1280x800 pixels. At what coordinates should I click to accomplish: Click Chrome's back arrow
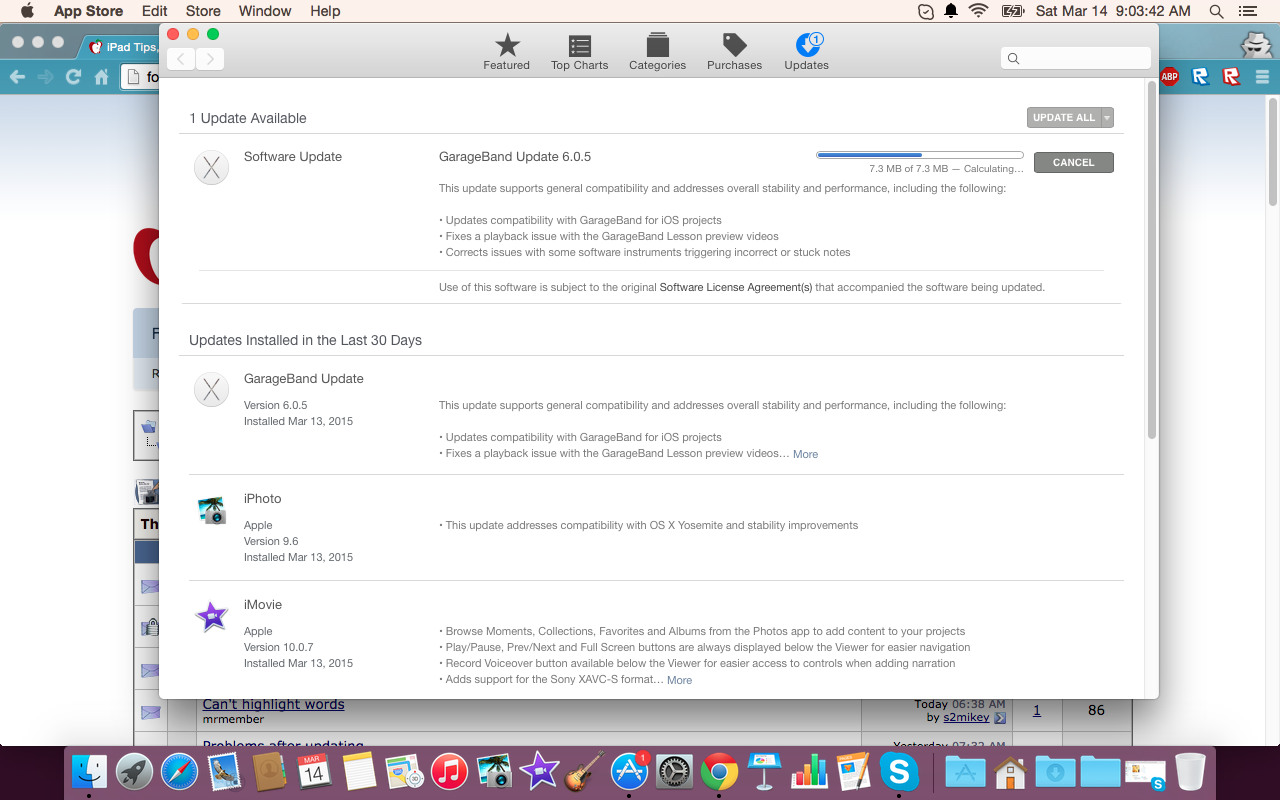tap(17, 76)
